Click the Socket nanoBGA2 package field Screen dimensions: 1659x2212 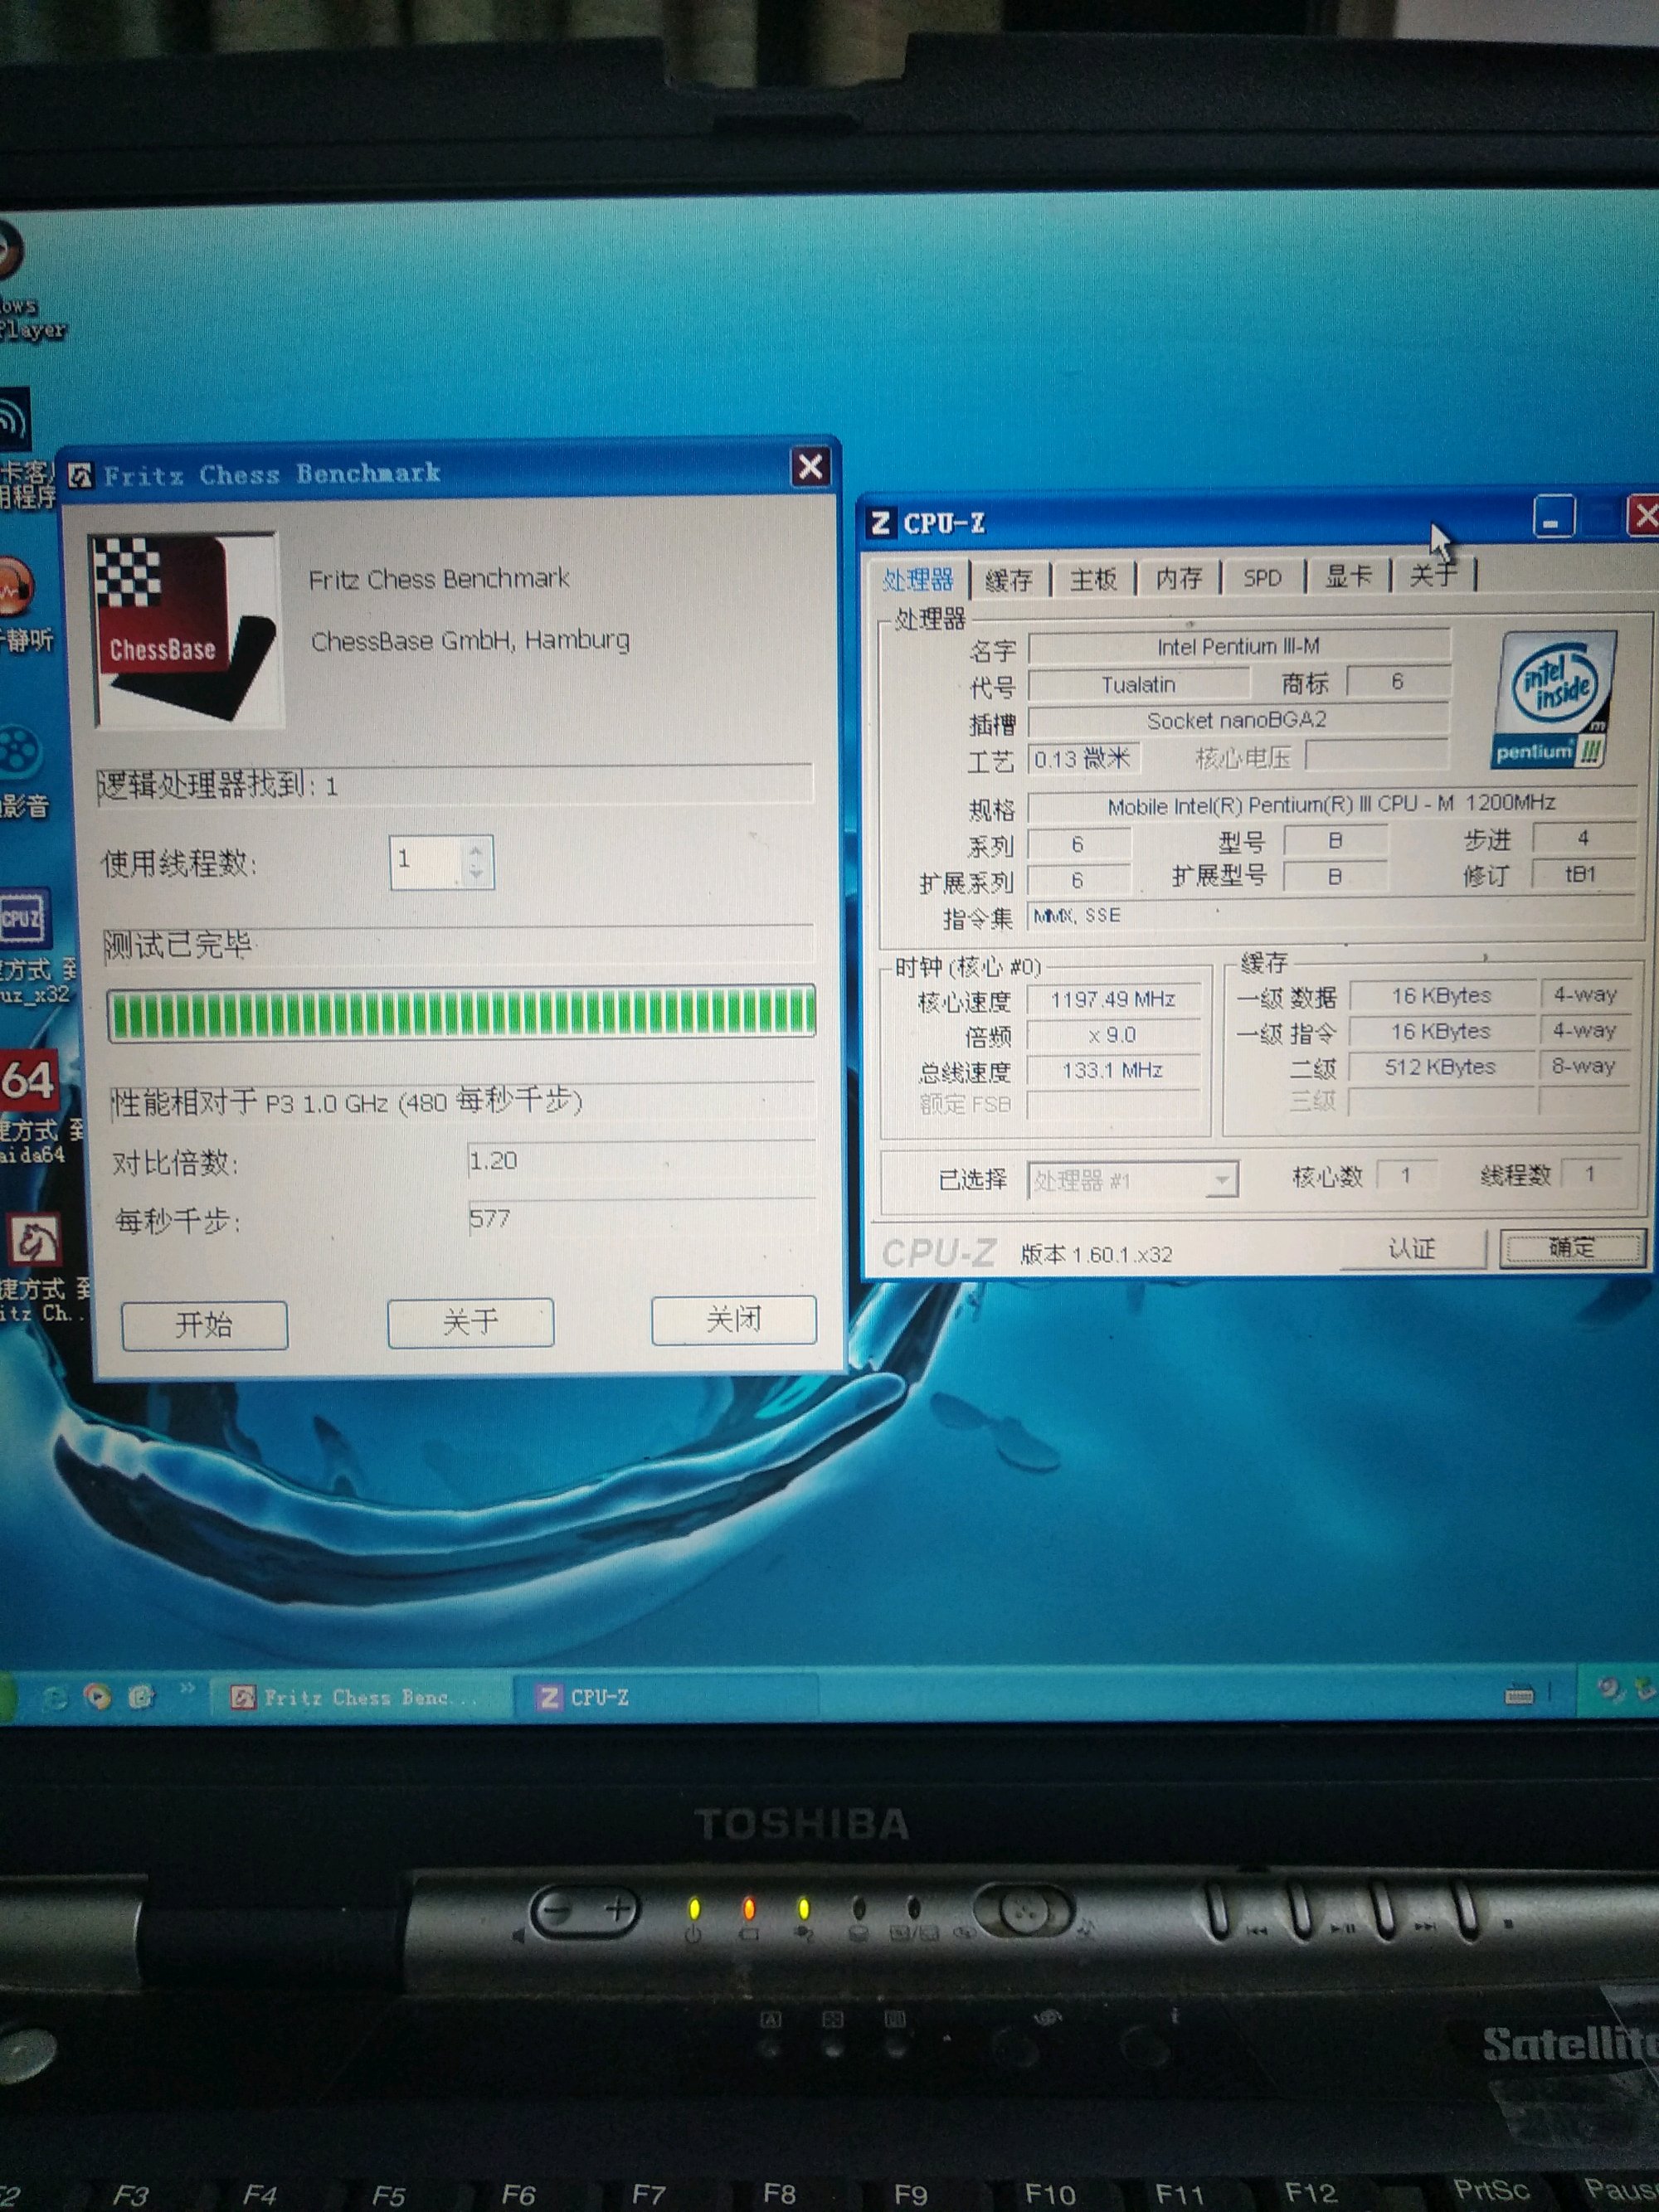tap(1238, 721)
